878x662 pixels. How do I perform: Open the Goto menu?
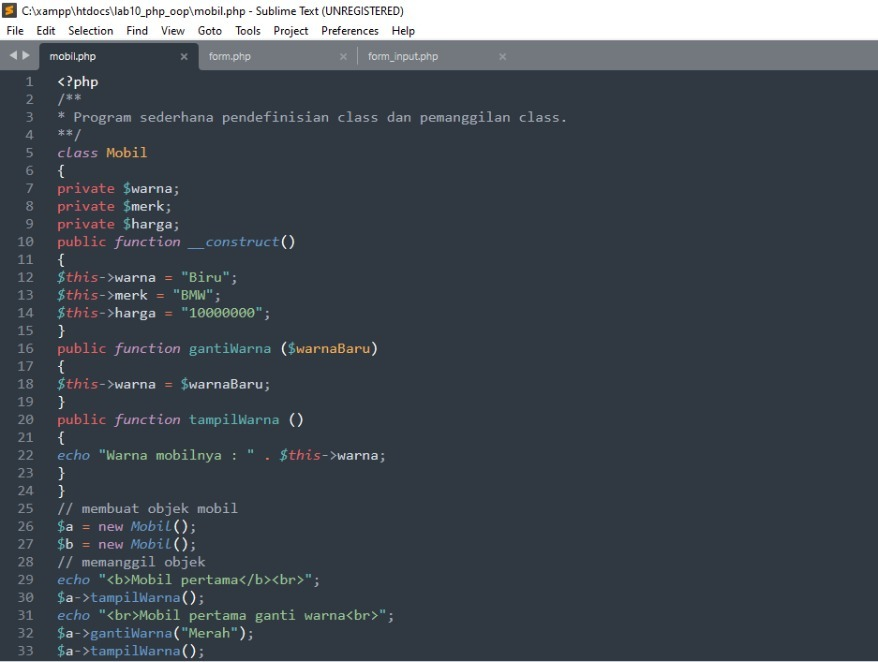coord(210,31)
